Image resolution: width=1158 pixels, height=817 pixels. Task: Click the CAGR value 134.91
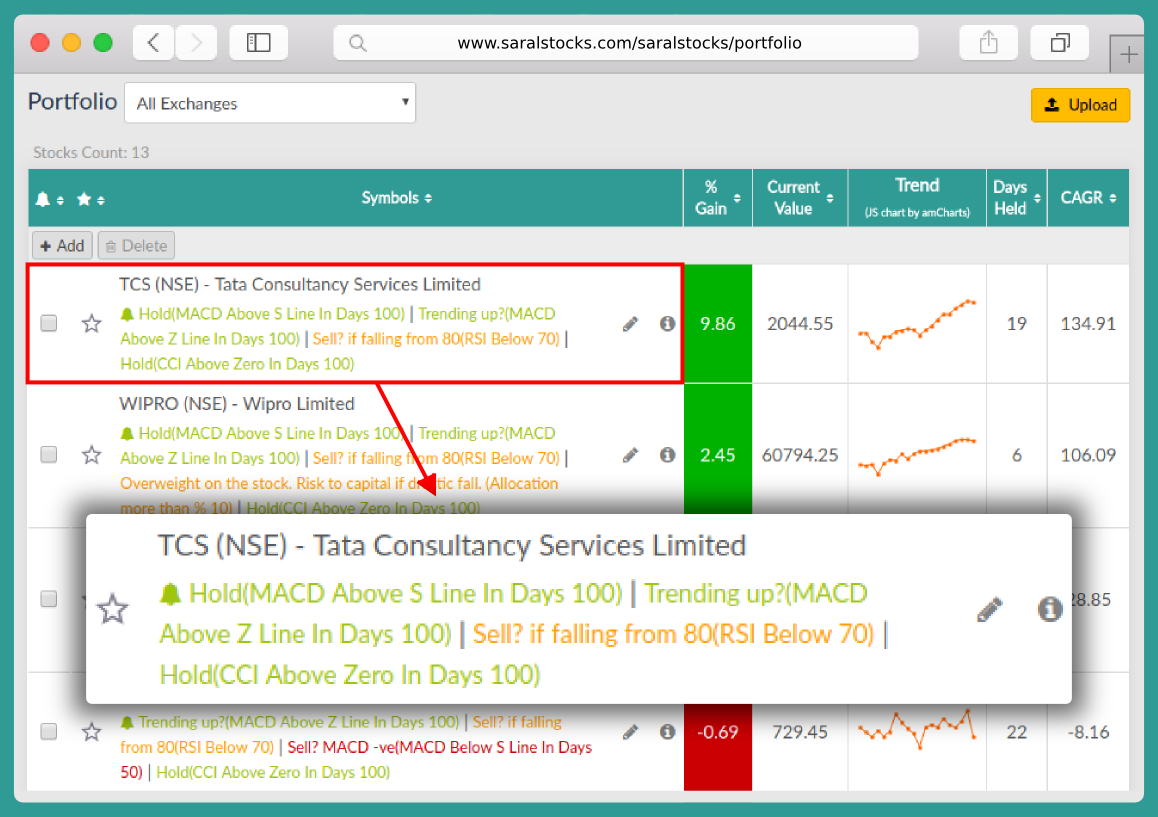coord(1088,324)
